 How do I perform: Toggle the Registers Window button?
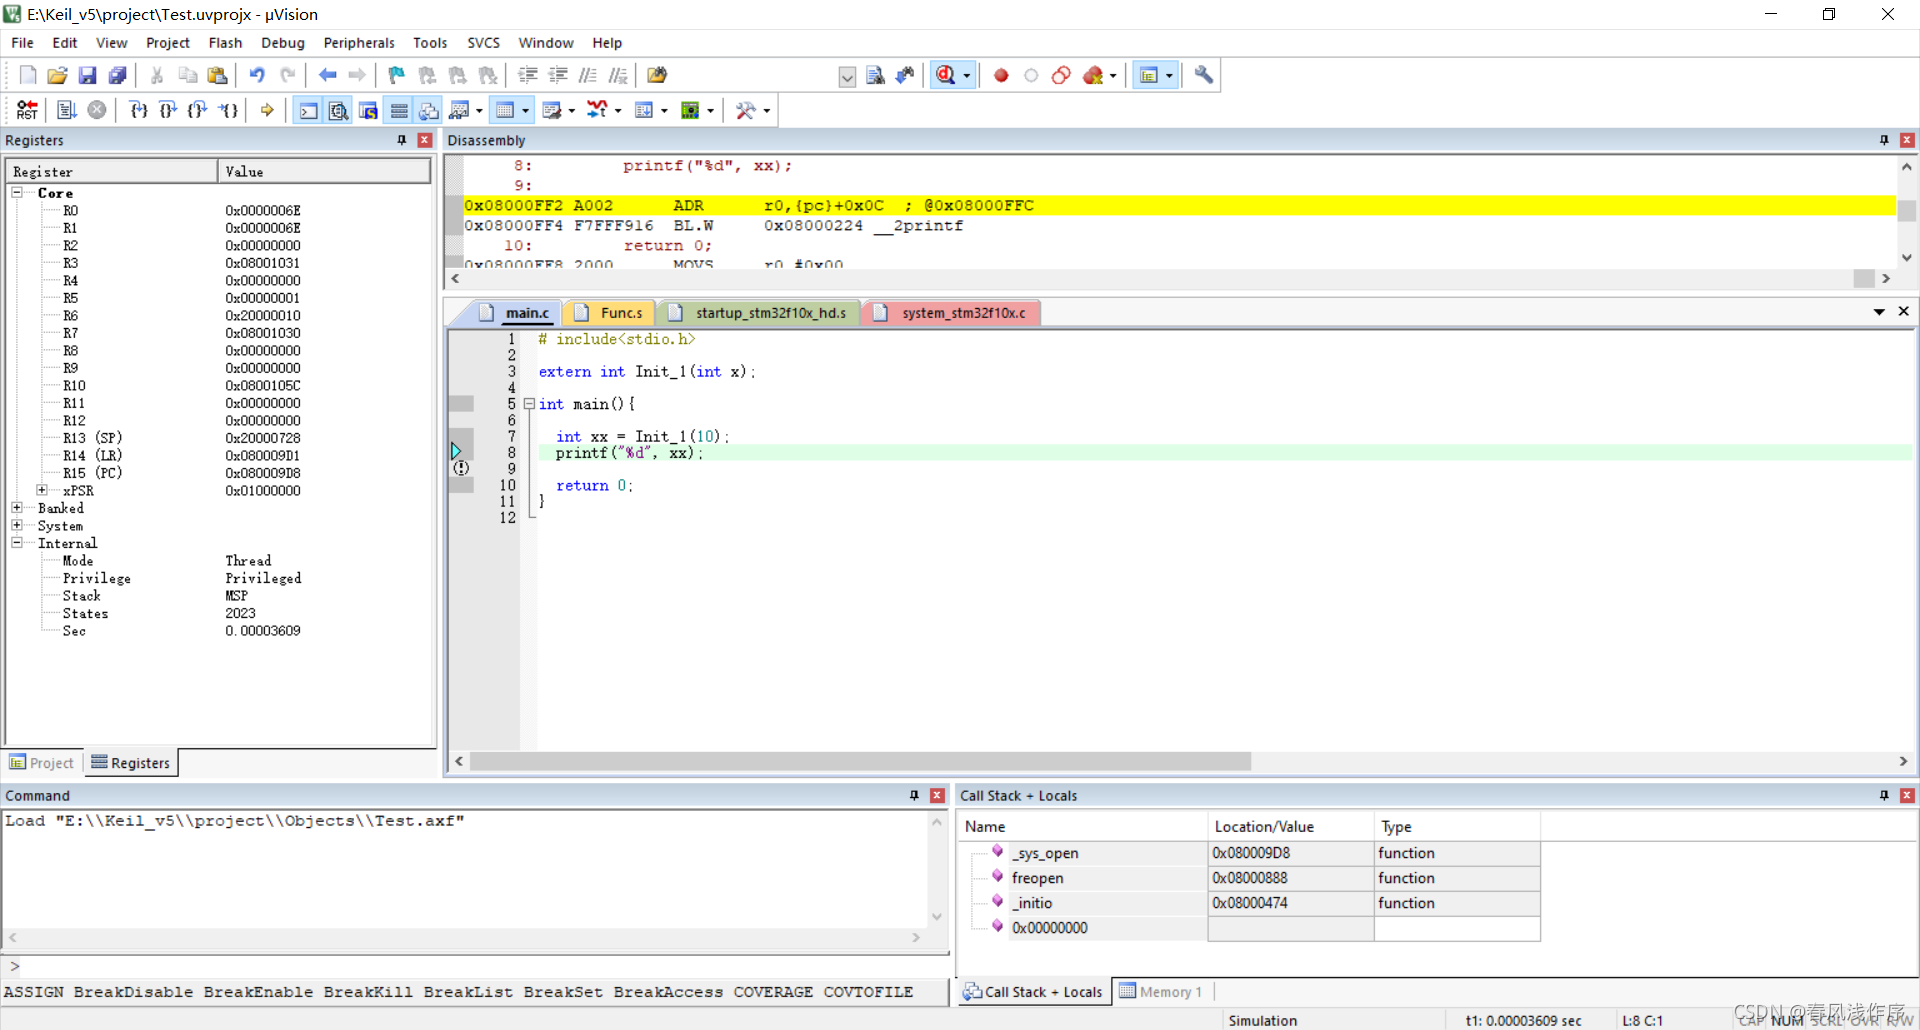point(399,110)
